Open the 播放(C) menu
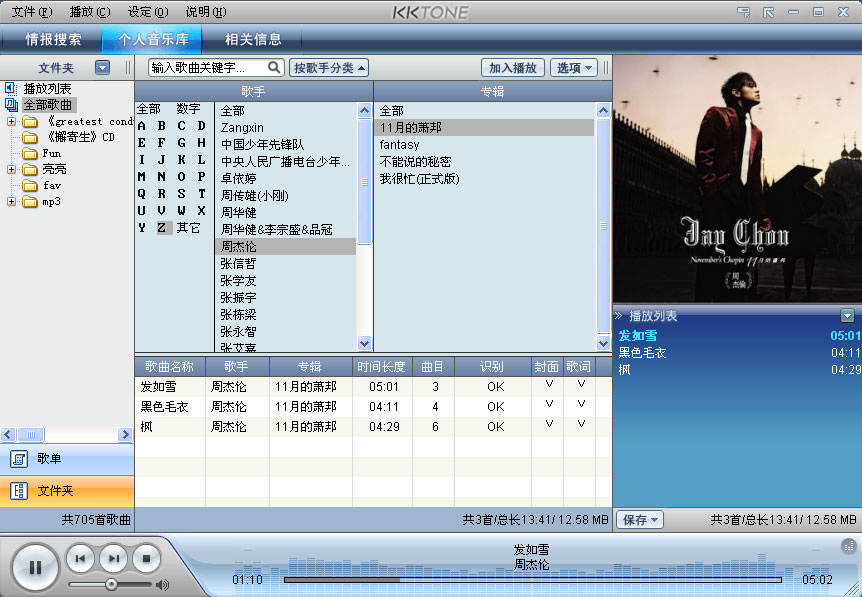This screenshot has height=597, width=862. (x=90, y=12)
